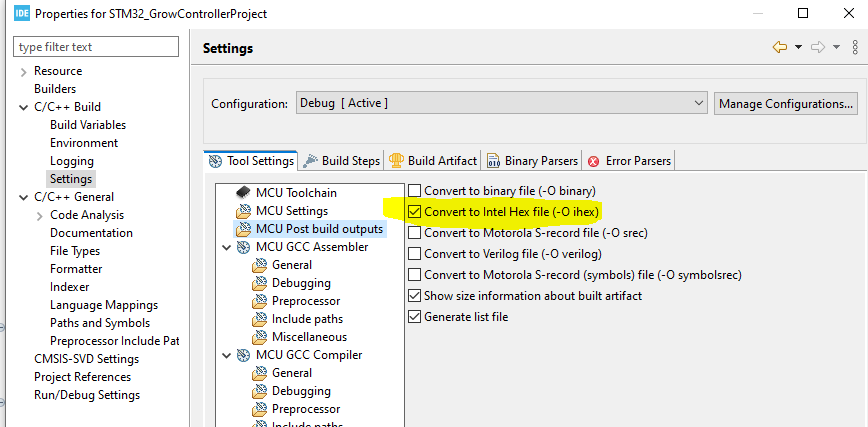
Task: Click the MCU GCC Compiler tool icon
Action: pos(243,355)
